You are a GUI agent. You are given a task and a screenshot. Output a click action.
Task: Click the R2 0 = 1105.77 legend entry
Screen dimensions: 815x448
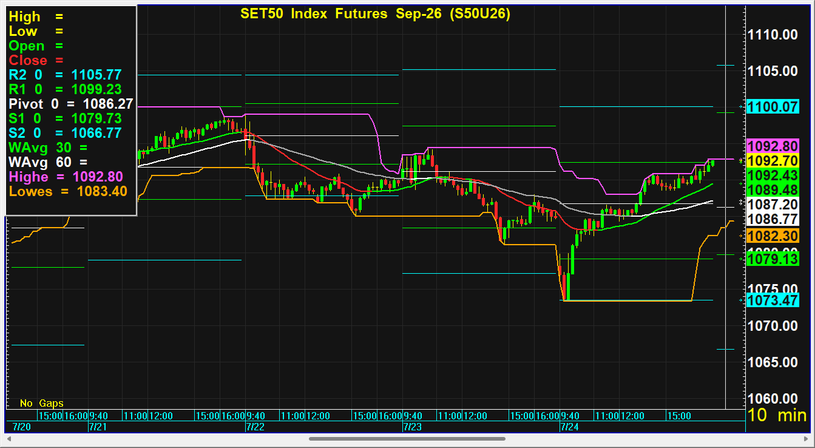(65, 75)
